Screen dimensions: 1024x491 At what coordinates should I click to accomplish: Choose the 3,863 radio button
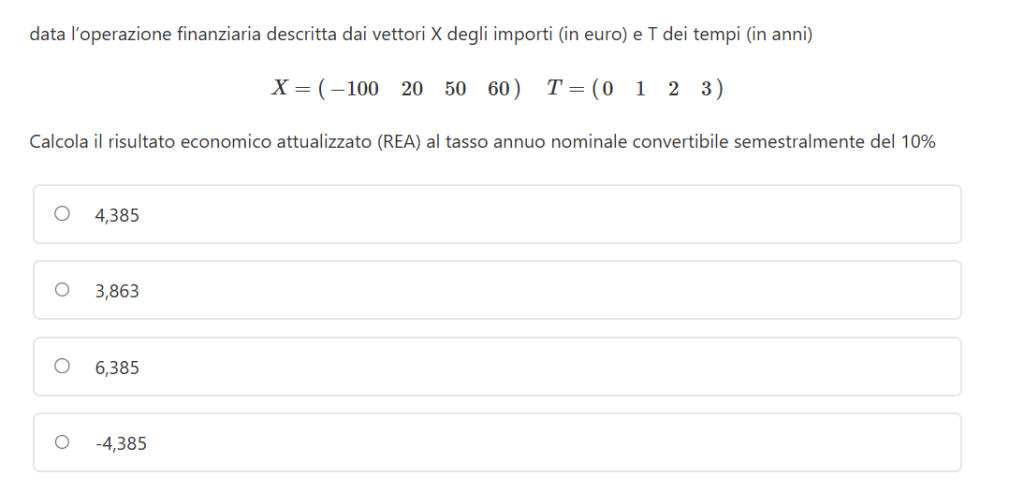click(62, 290)
